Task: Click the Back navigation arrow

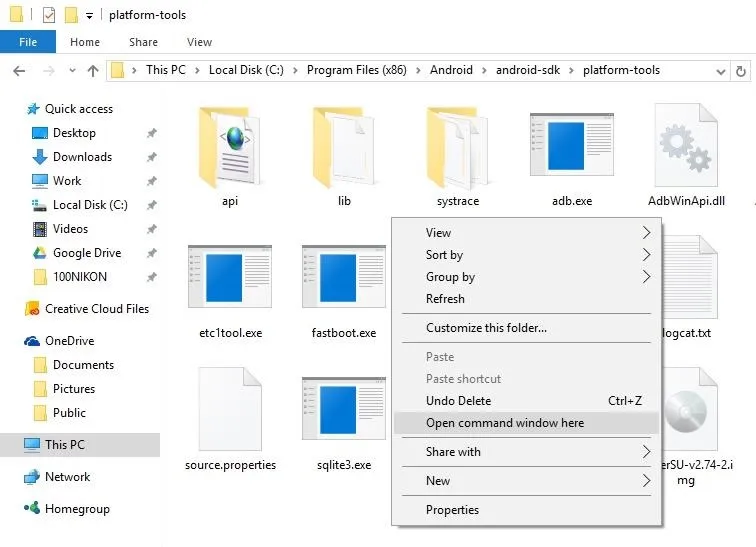Action: coord(19,71)
